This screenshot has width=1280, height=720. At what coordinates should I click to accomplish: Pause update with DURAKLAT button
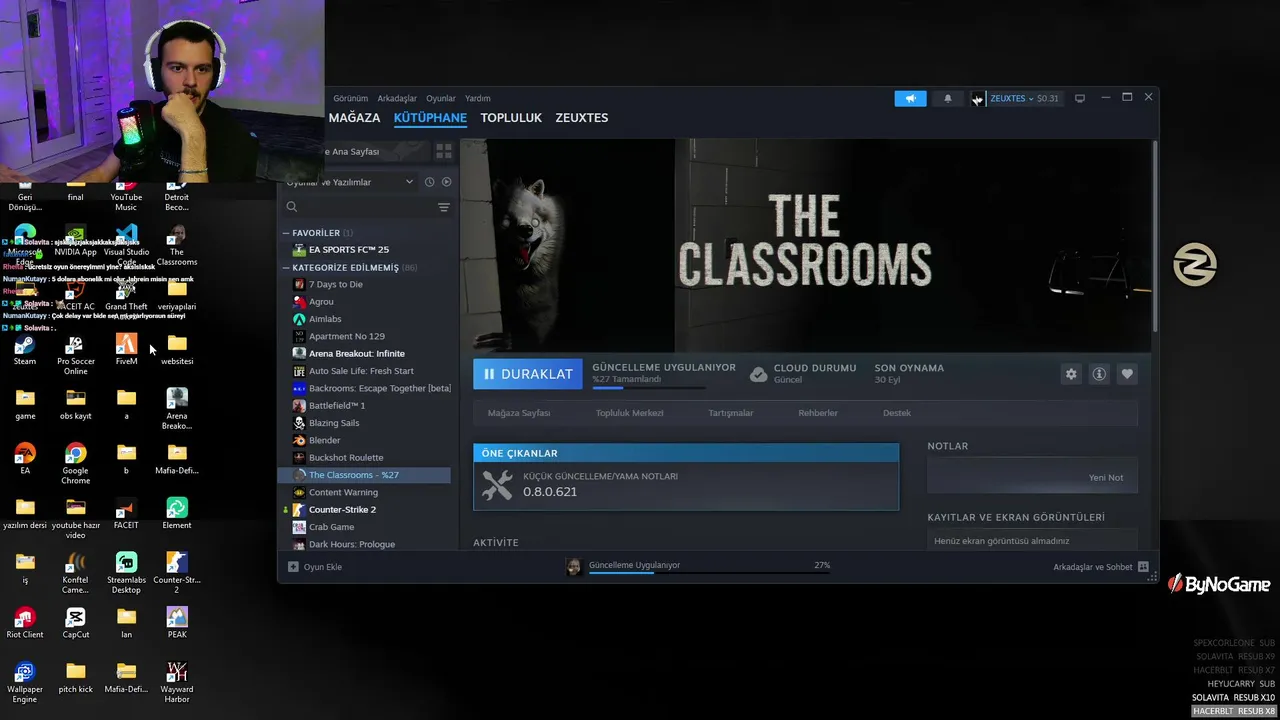tap(528, 374)
